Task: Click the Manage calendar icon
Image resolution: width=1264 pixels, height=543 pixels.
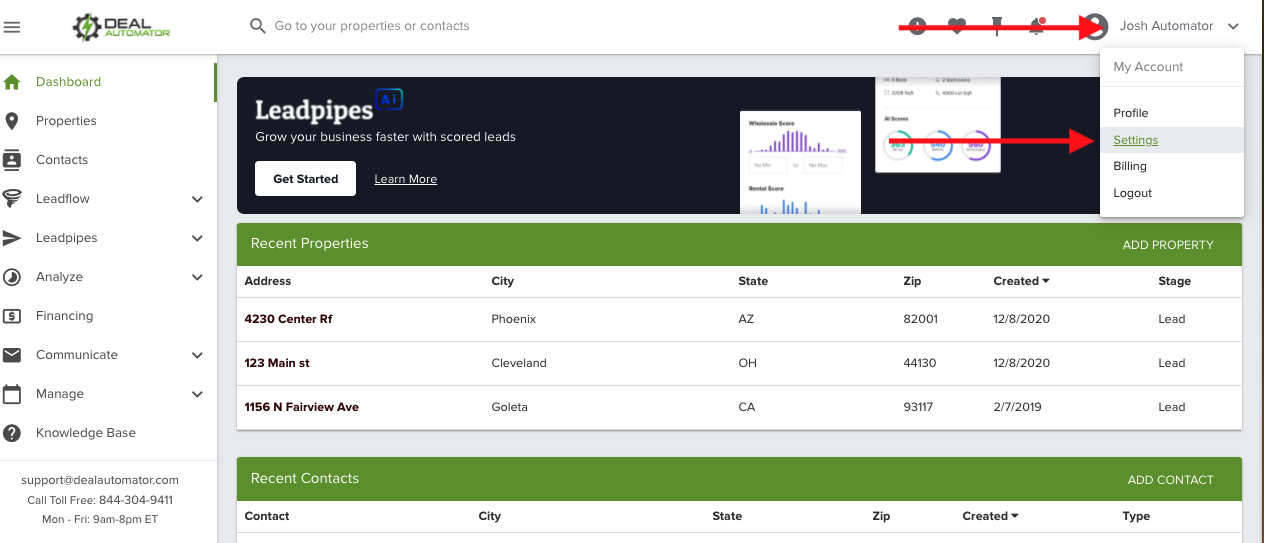Action: coord(12,394)
